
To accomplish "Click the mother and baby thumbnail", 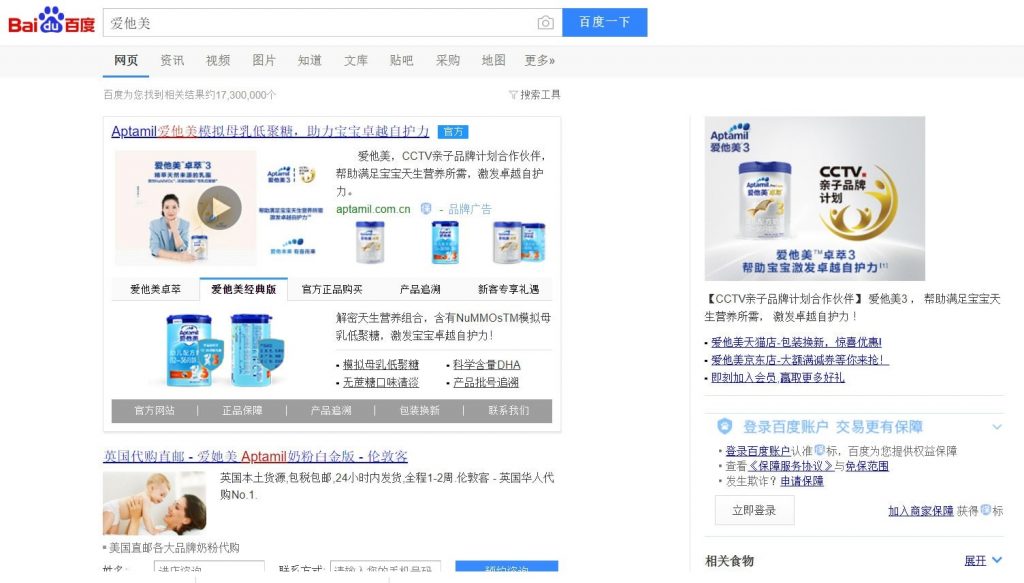I will coord(155,503).
